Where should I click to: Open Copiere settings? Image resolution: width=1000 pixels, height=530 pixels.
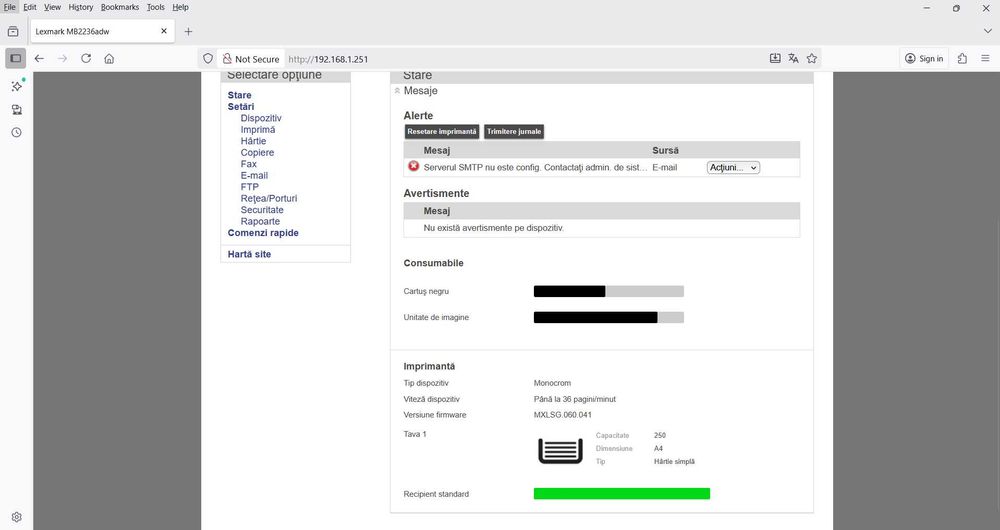(257, 152)
